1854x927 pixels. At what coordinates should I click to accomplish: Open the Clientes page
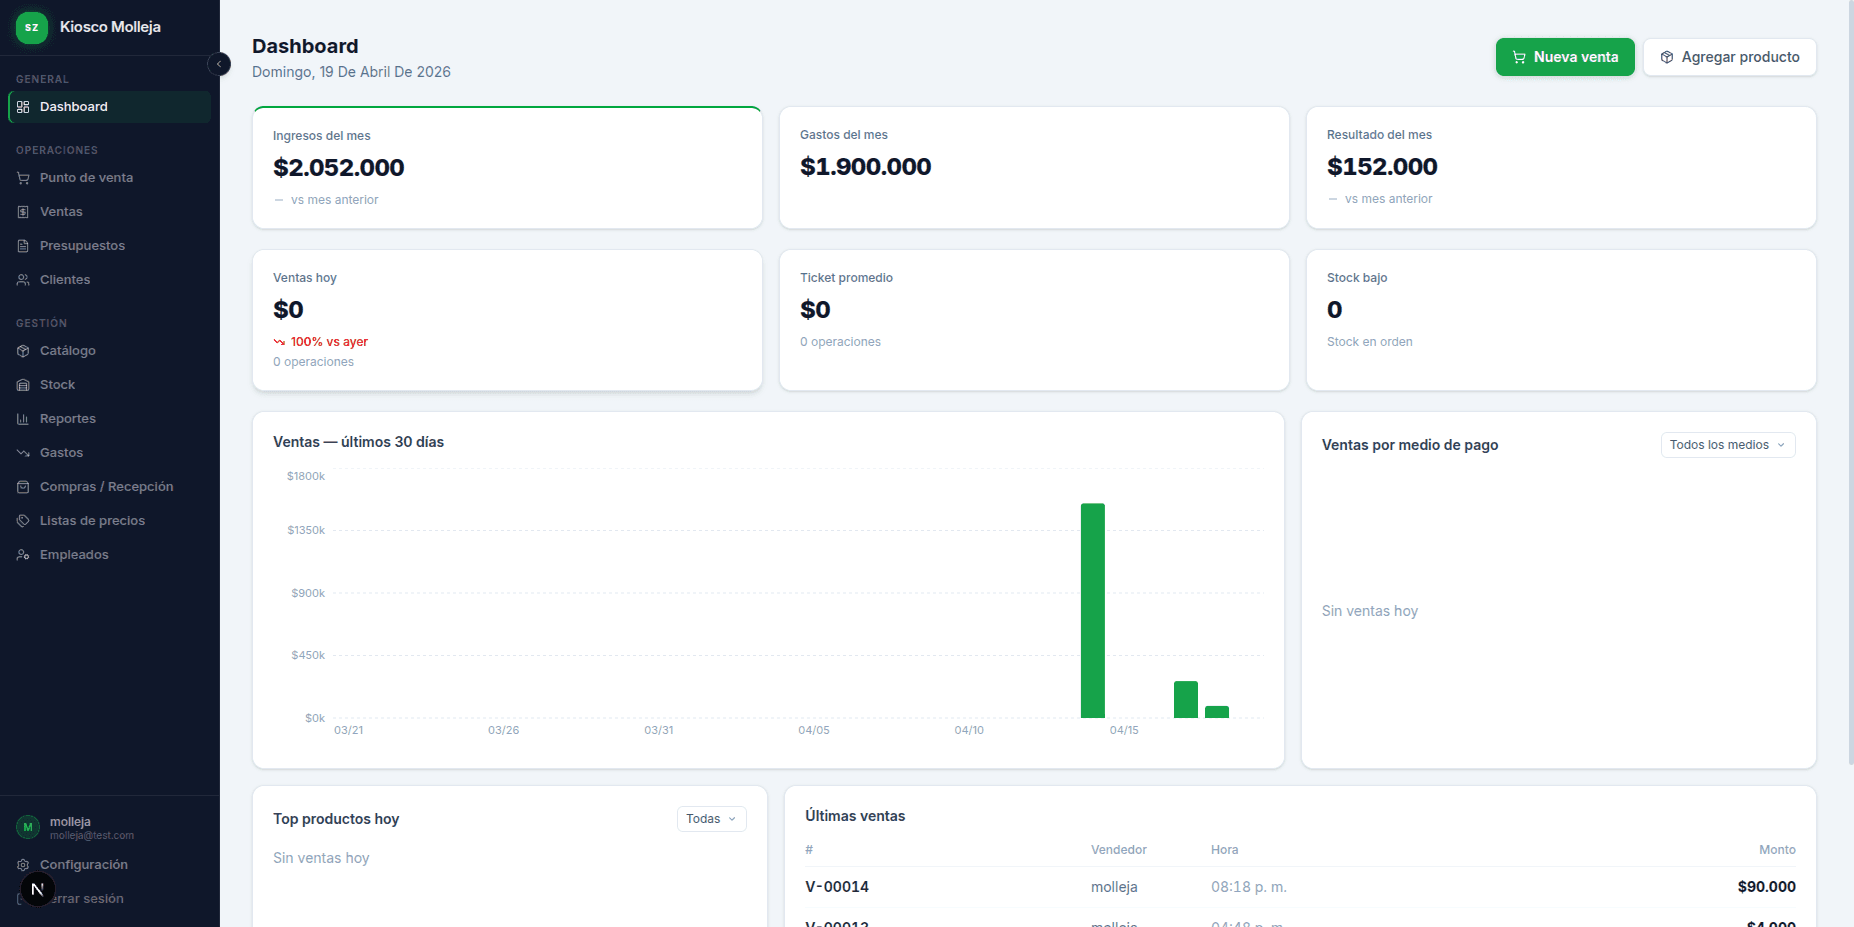pos(110,280)
